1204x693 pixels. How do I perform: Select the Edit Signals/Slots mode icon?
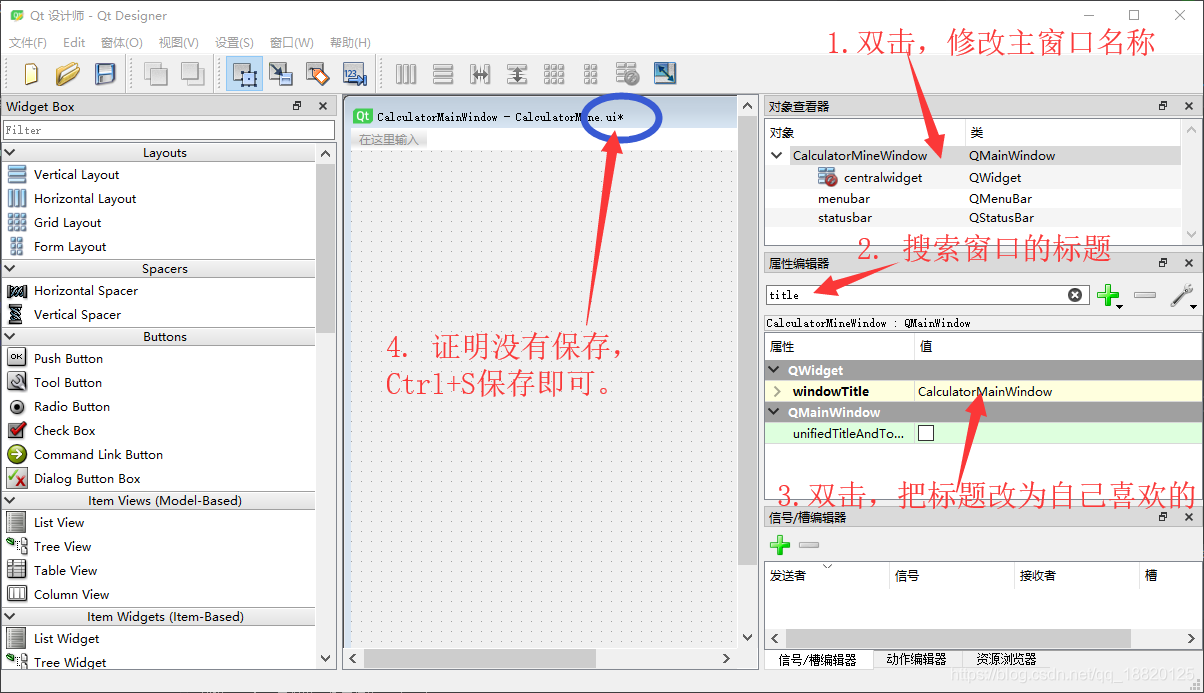pos(281,73)
